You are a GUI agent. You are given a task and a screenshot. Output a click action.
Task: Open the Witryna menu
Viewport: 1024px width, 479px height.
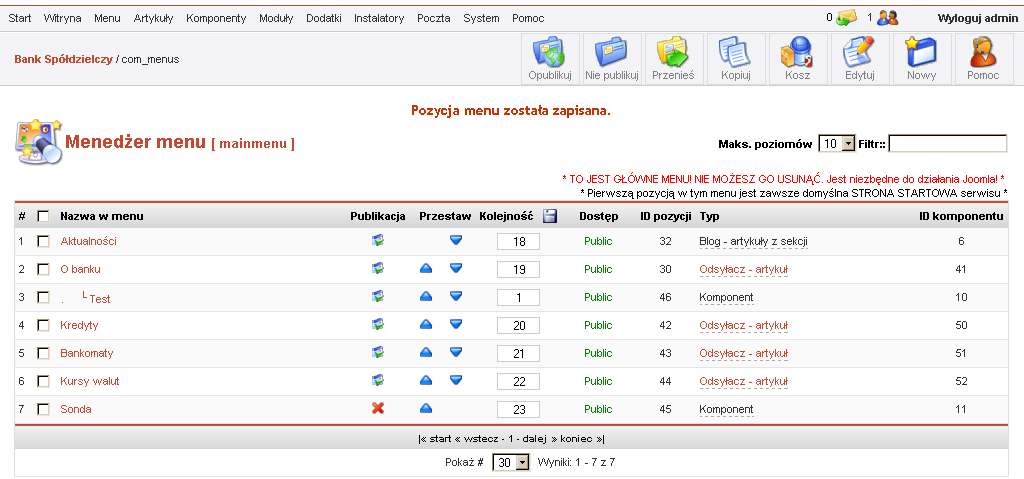(x=63, y=18)
